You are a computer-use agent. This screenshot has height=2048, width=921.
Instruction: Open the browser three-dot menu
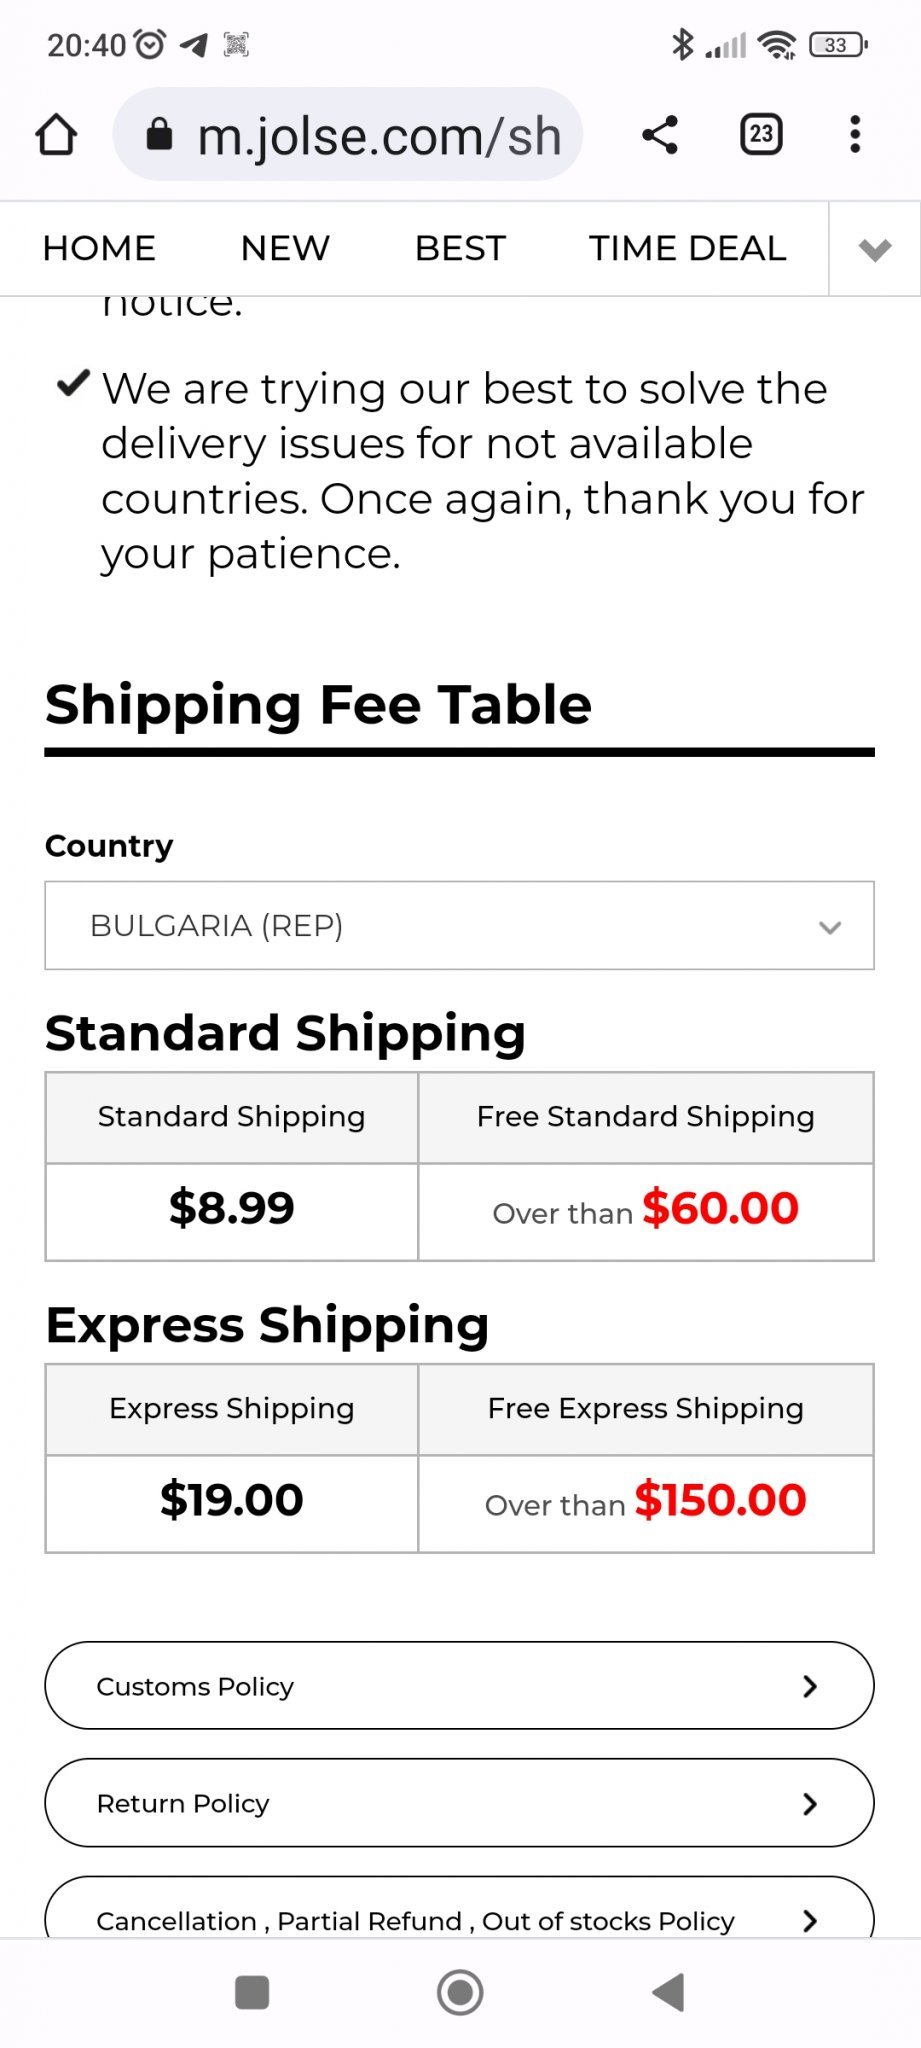(855, 135)
